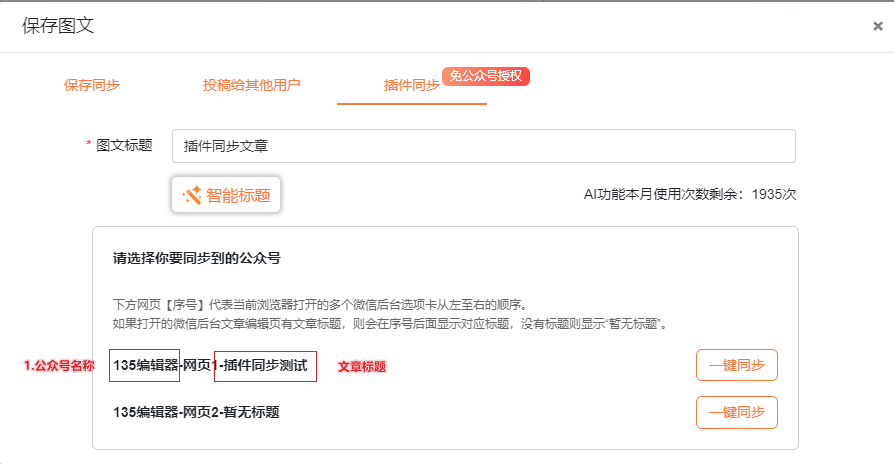Screen dimensions: 894x464
Task: Click the boxed 135编辑器 account name in first row
Action: coord(145,366)
